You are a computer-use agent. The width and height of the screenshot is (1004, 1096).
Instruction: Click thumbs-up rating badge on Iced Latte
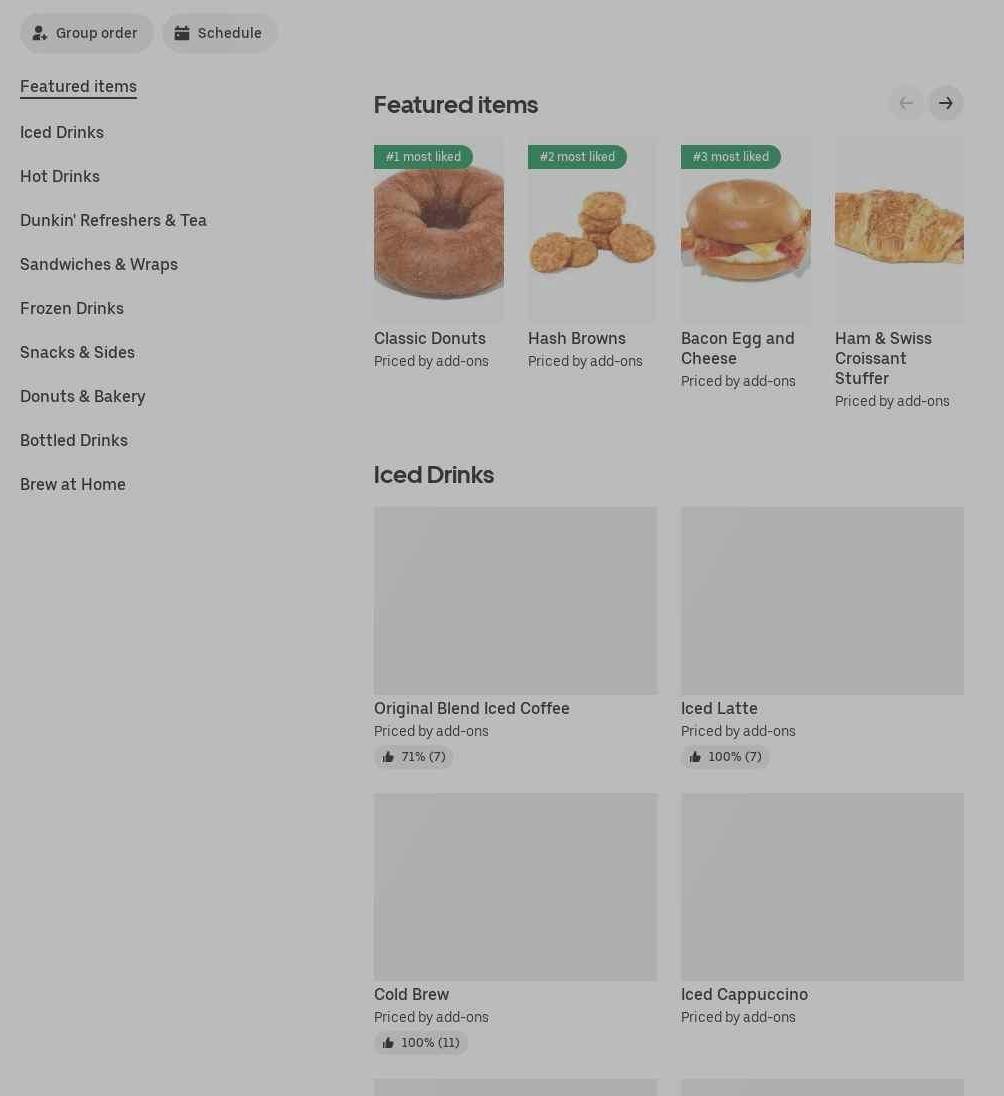point(725,757)
